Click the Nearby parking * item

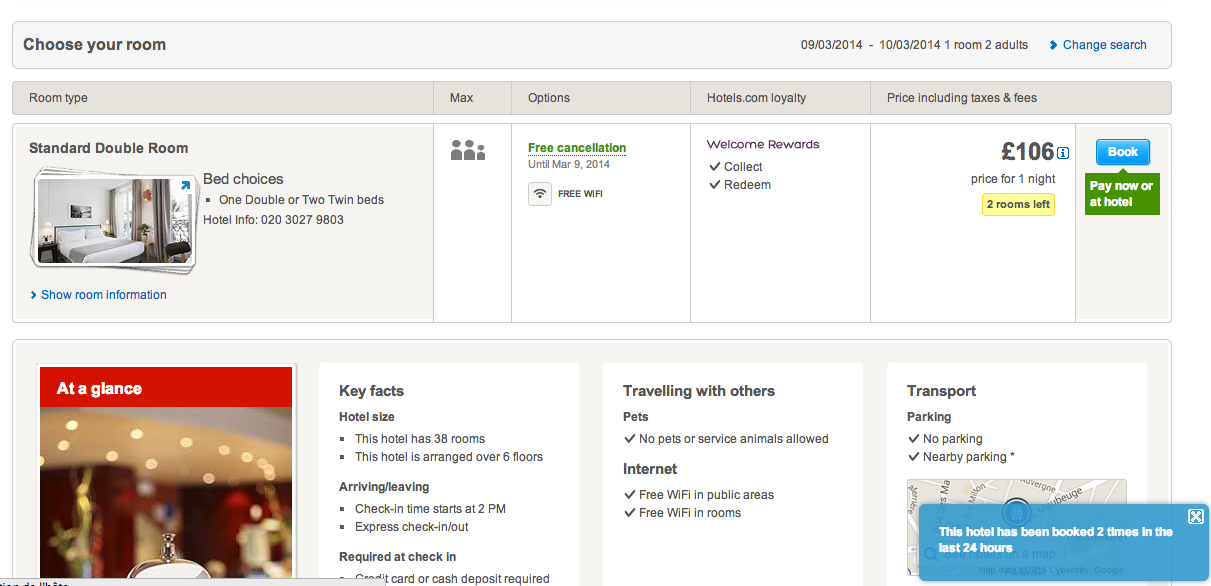[x=969, y=457]
